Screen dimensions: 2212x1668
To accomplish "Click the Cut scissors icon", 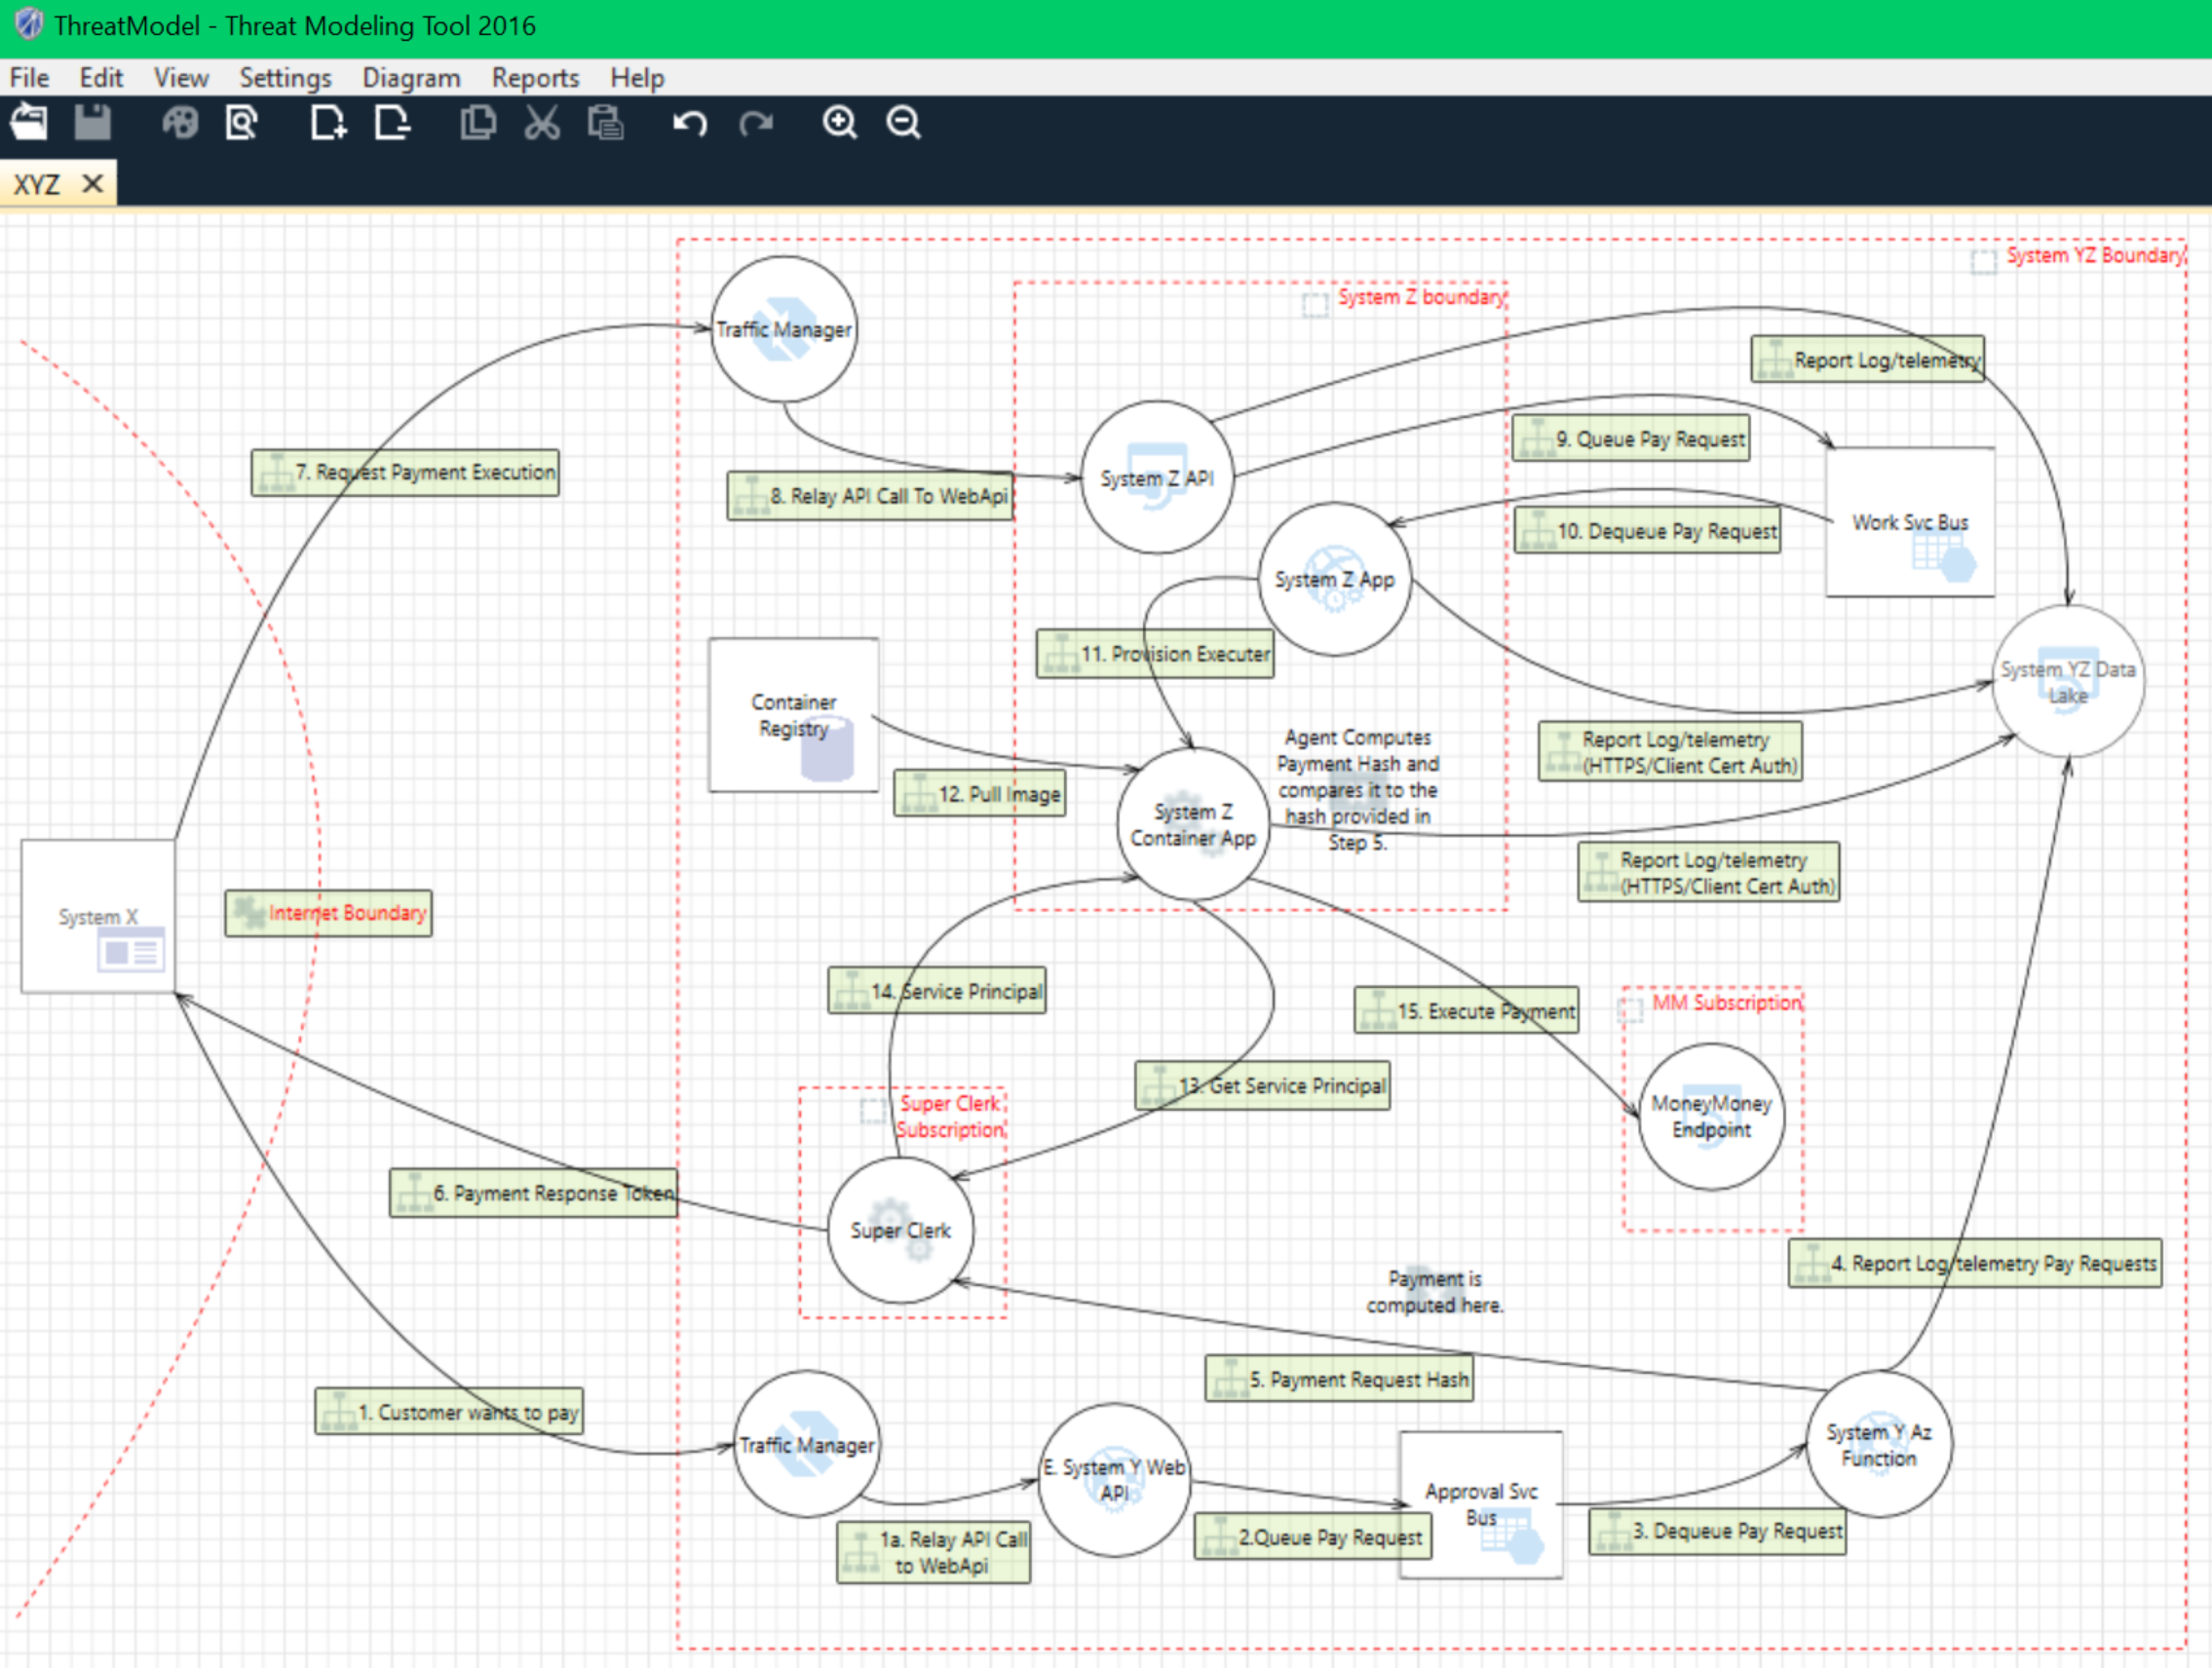I will click(x=542, y=123).
